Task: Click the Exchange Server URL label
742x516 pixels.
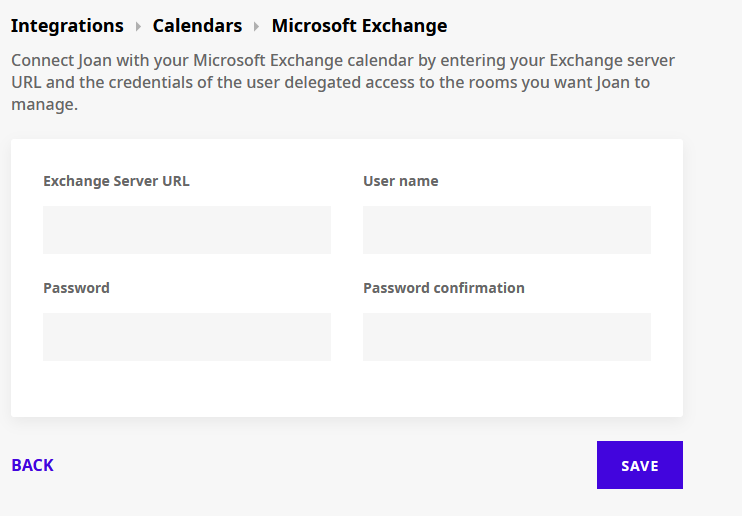Action: [x=116, y=181]
